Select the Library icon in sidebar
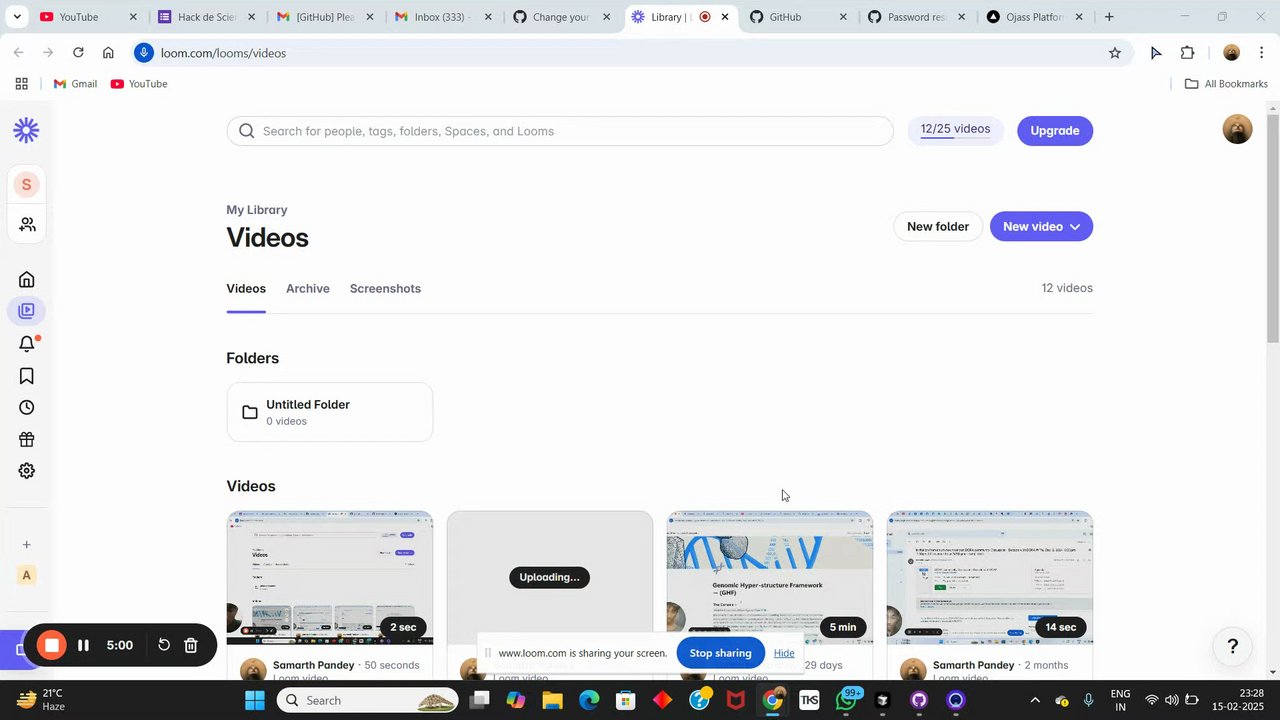This screenshot has height=720, width=1280. pos(27,311)
